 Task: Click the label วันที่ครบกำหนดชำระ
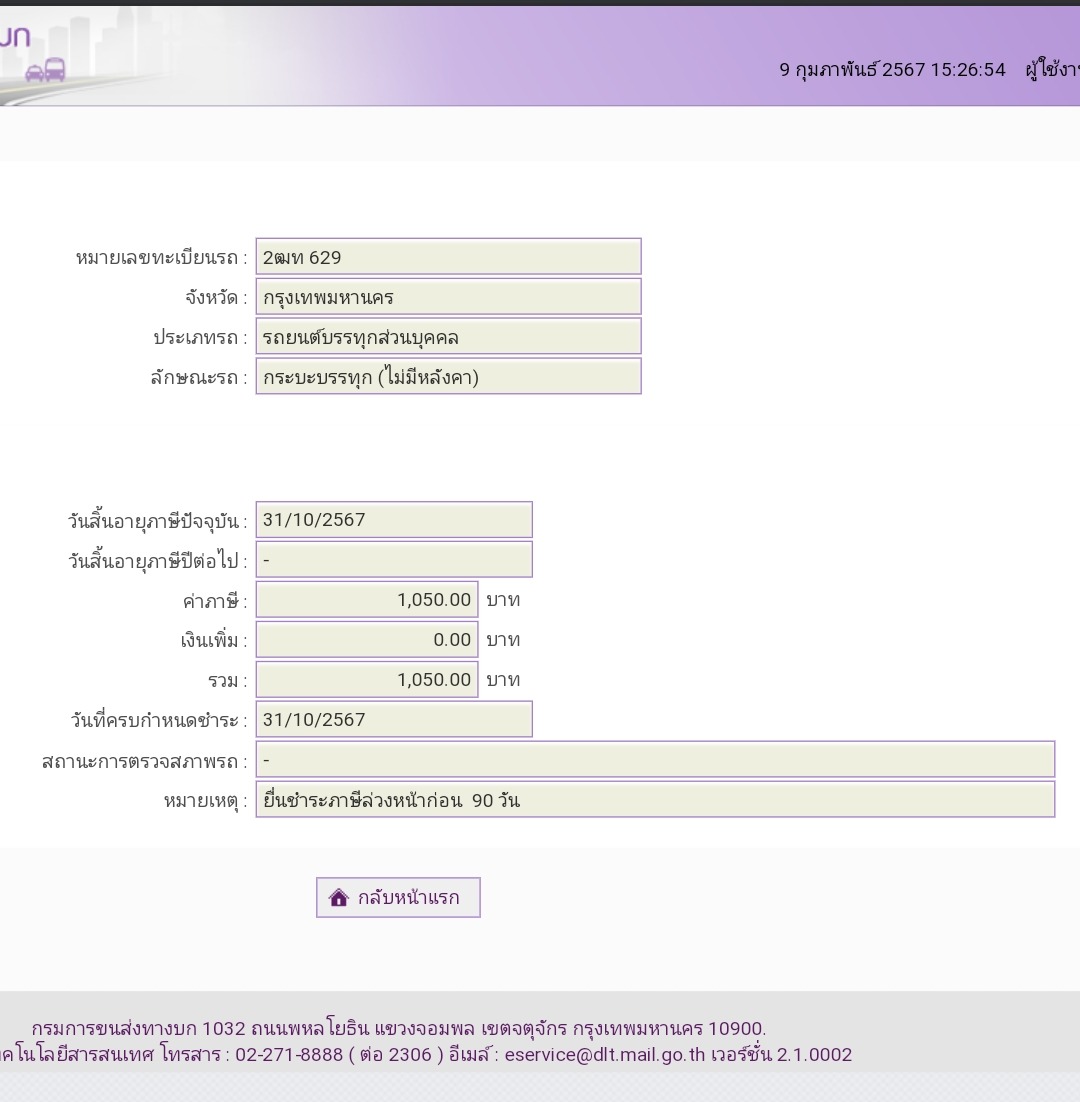[x=159, y=720]
